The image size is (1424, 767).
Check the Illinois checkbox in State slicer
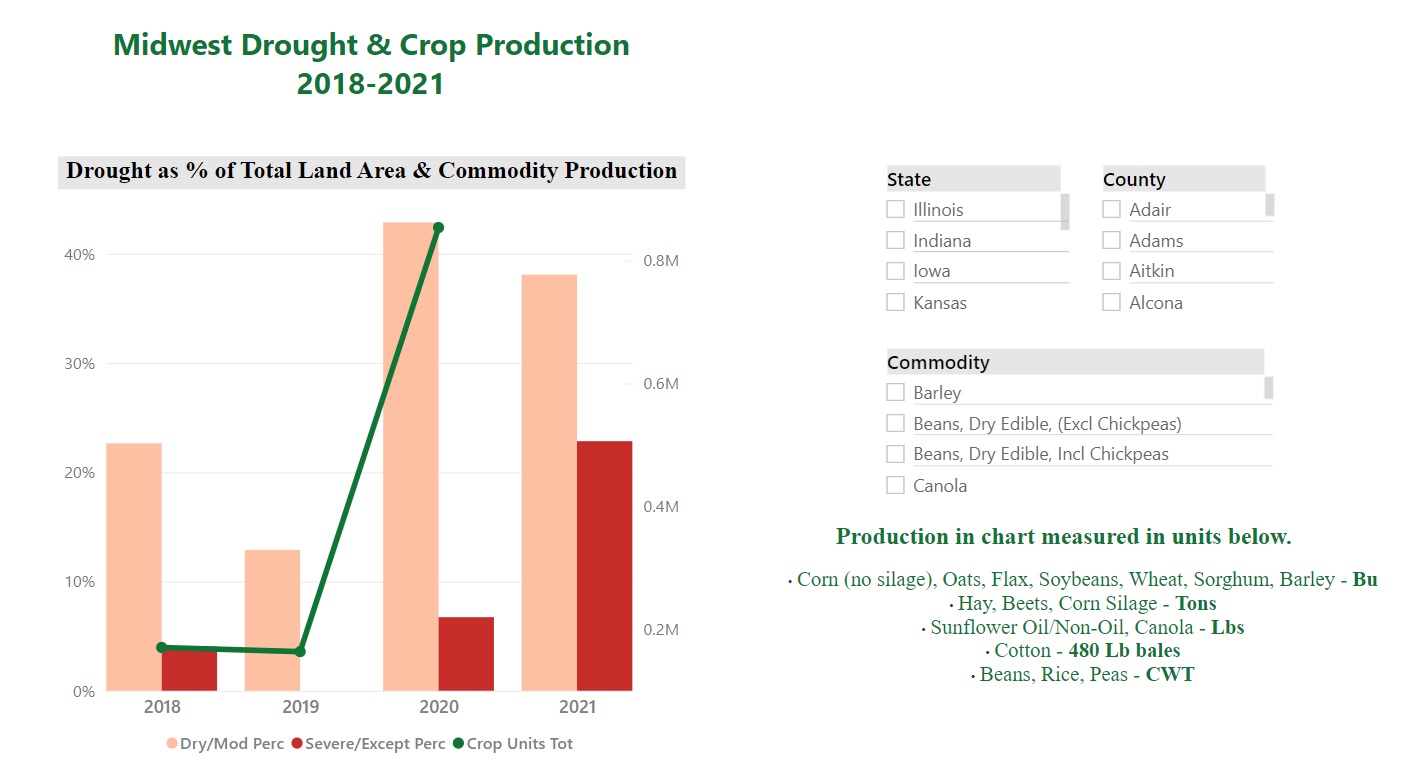tap(894, 209)
